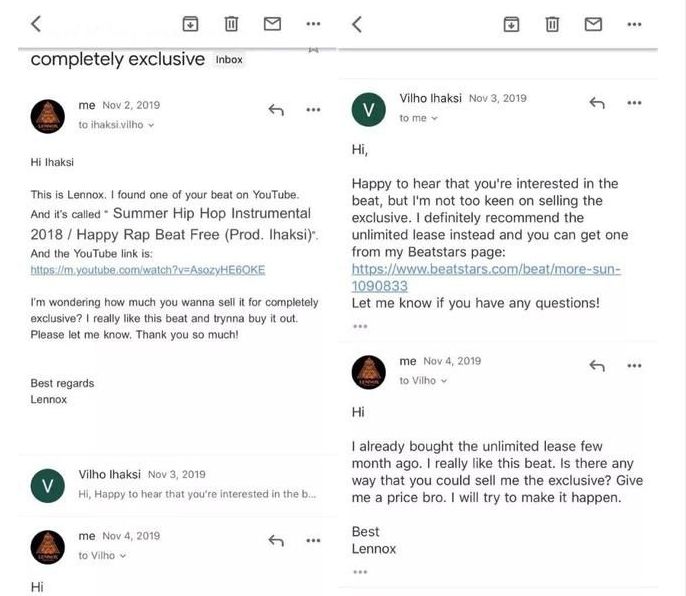Open more options in left pane toolbar
The image size is (686, 596).
(313, 24)
